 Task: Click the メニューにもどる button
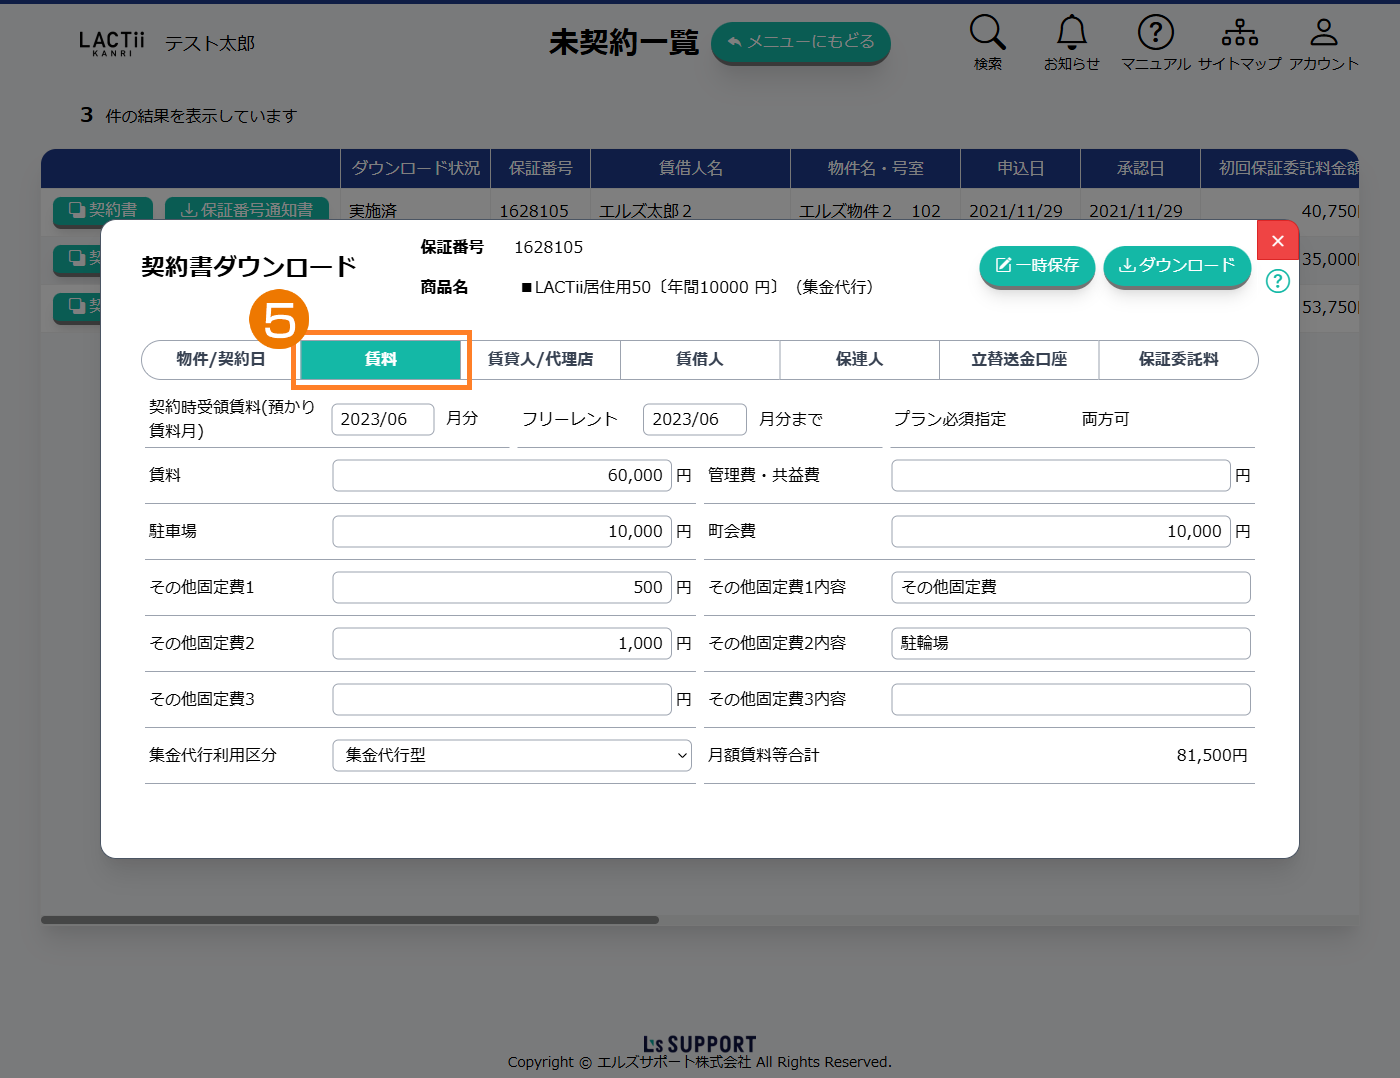(x=800, y=42)
